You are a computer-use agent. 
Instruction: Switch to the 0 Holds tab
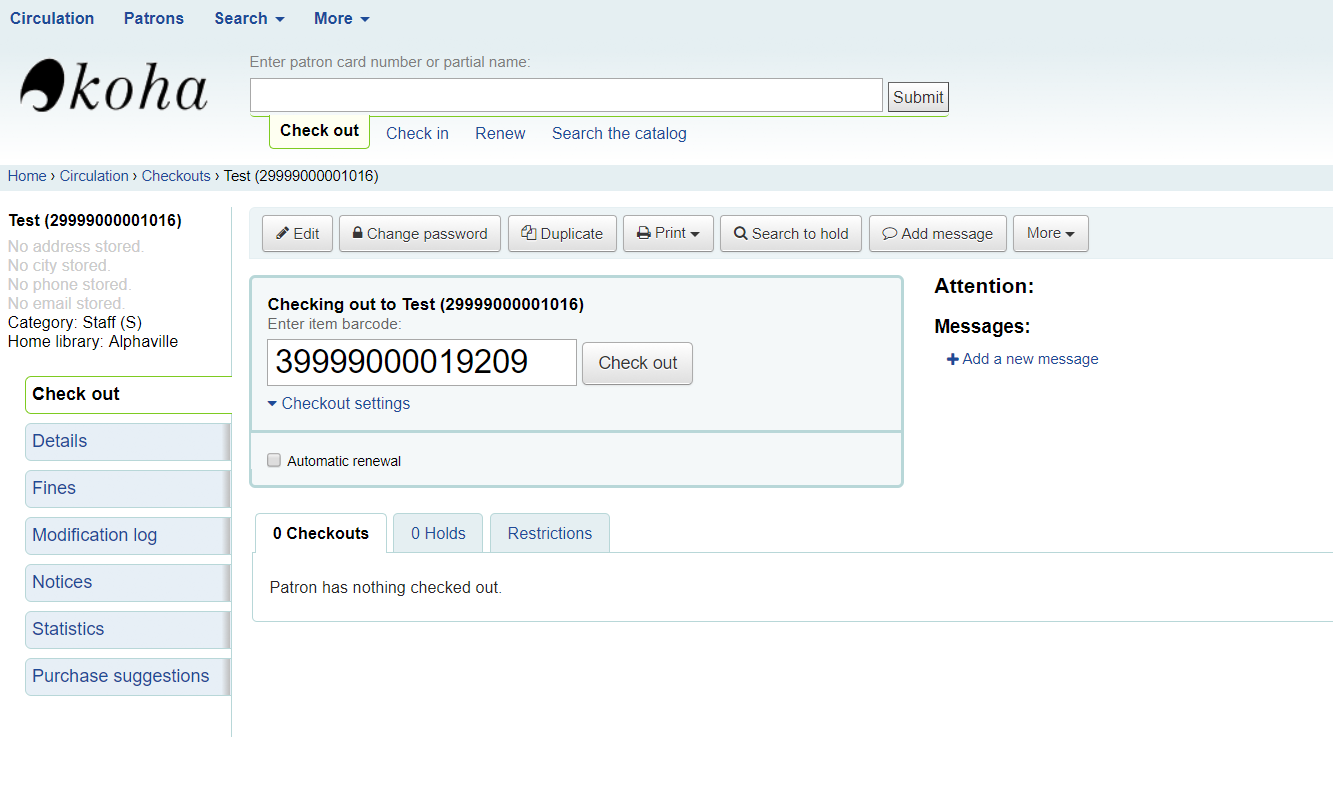pyautogui.click(x=438, y=534)
